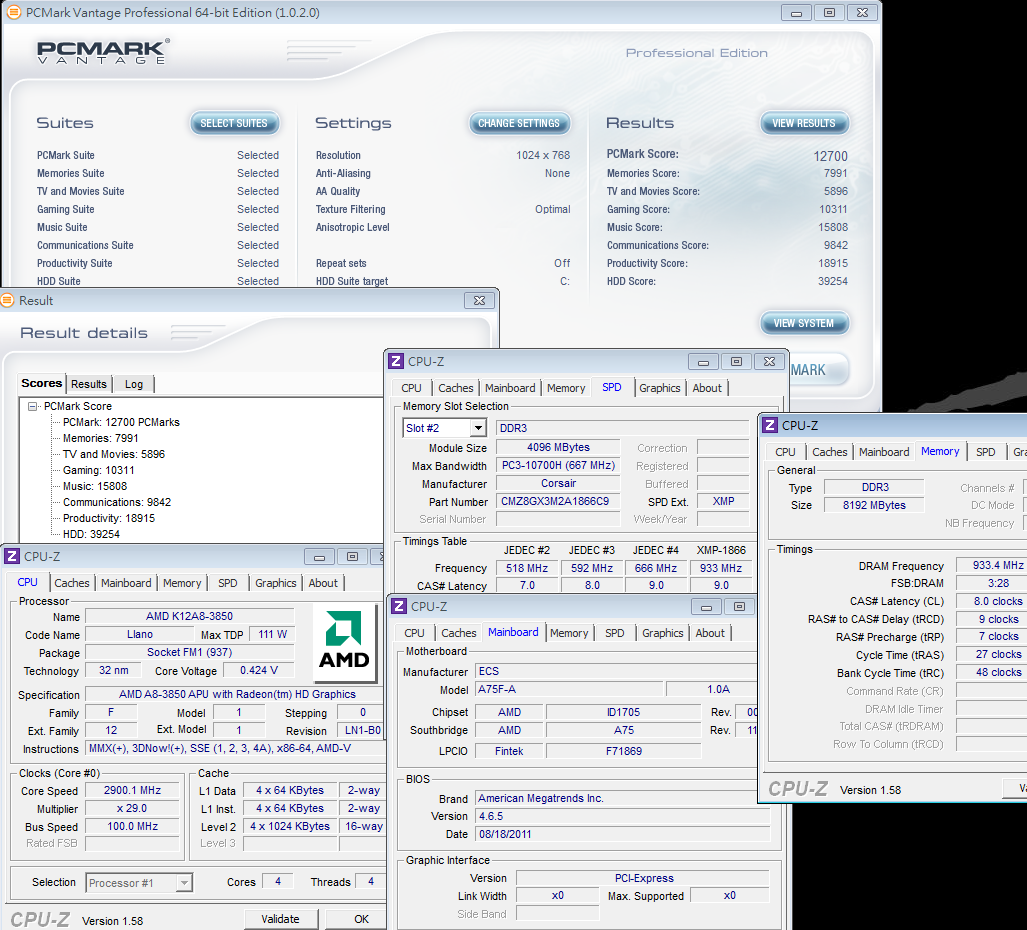Click the CHANGE SETTINGS button
Screen dimensions: 1027x930
tap(519, 123)
